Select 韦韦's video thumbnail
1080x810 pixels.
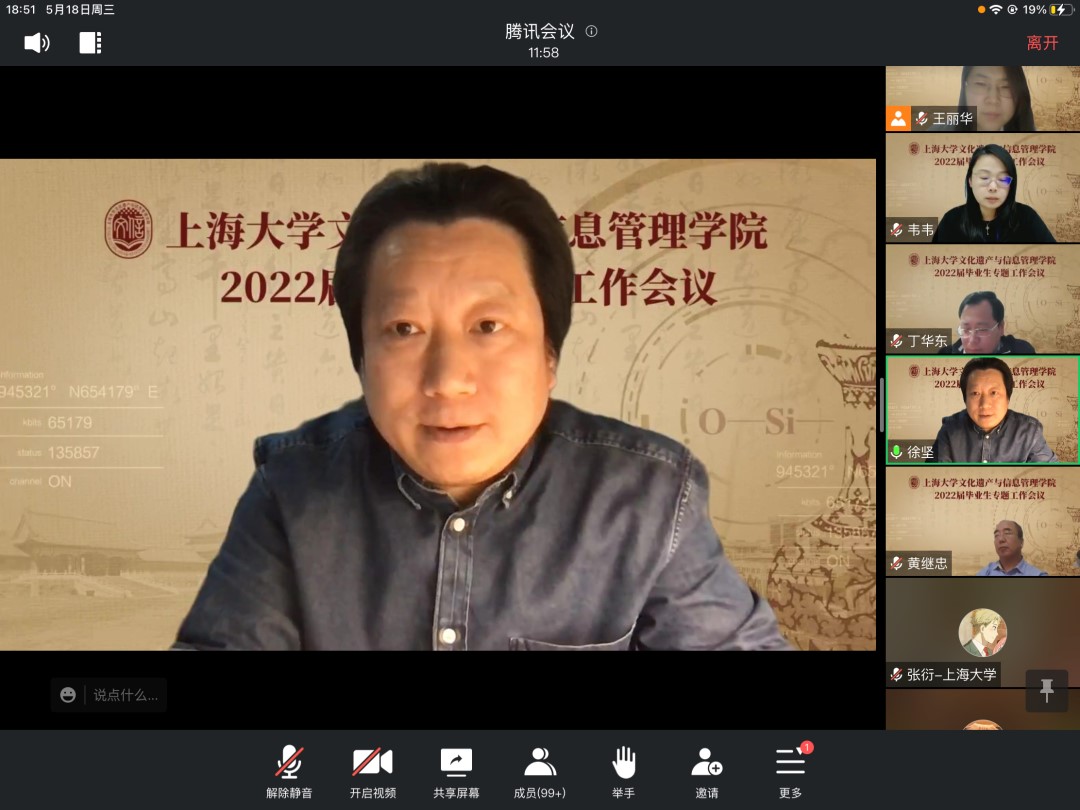tap(982, 188)
